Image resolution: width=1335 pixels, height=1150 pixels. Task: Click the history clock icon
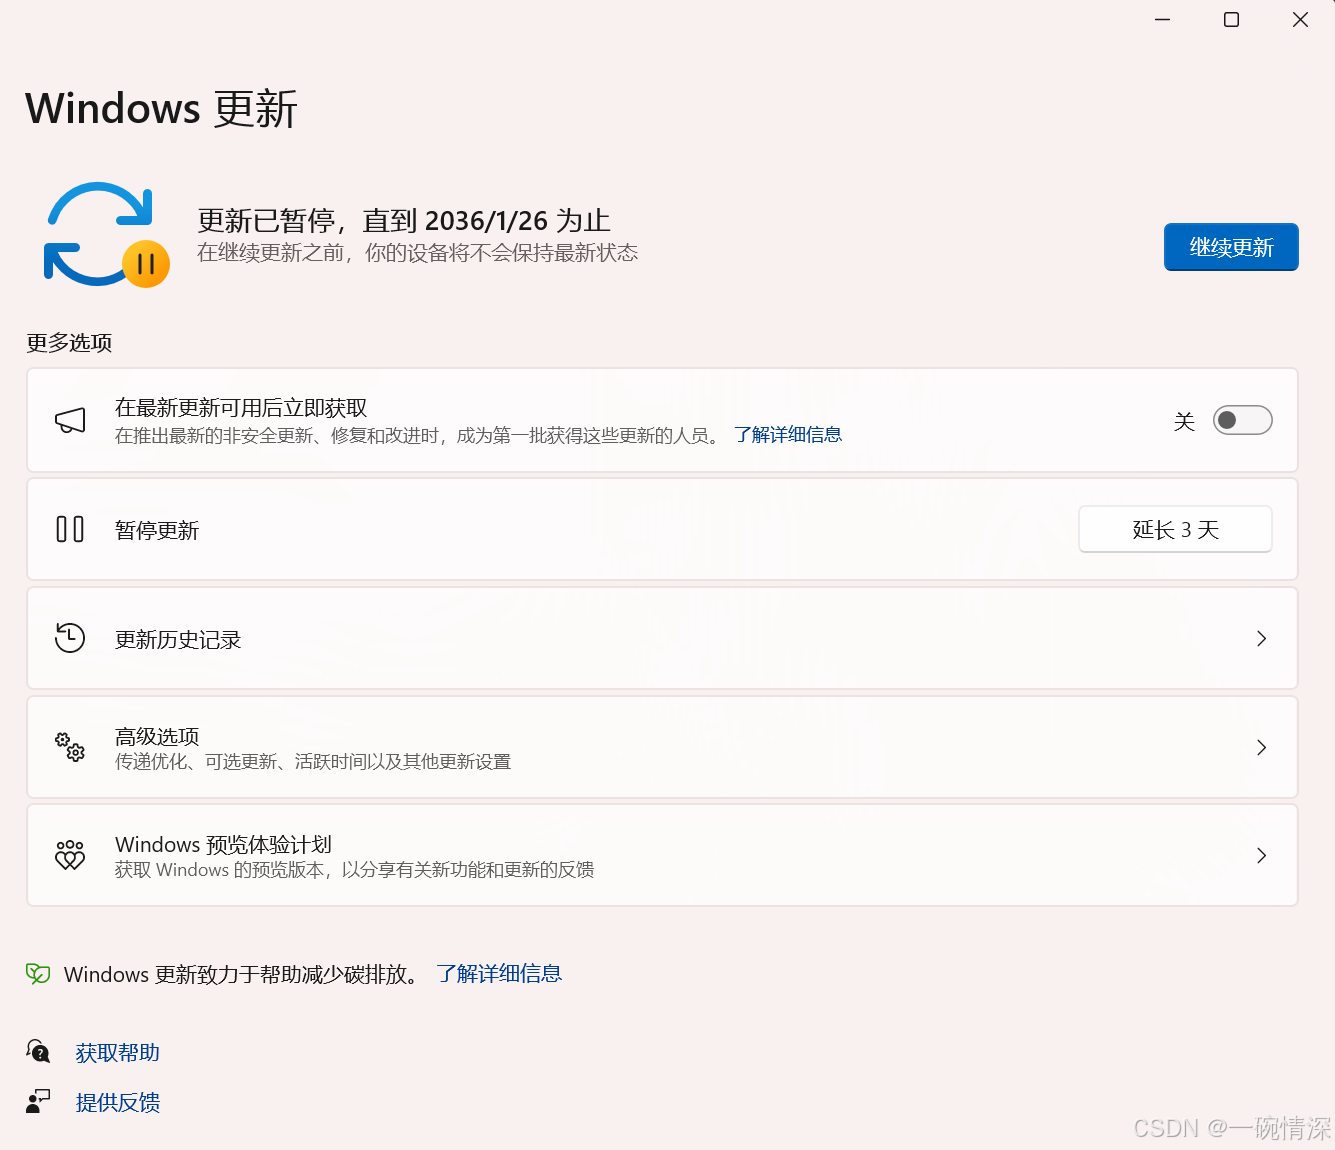click(x=70, y=638)
